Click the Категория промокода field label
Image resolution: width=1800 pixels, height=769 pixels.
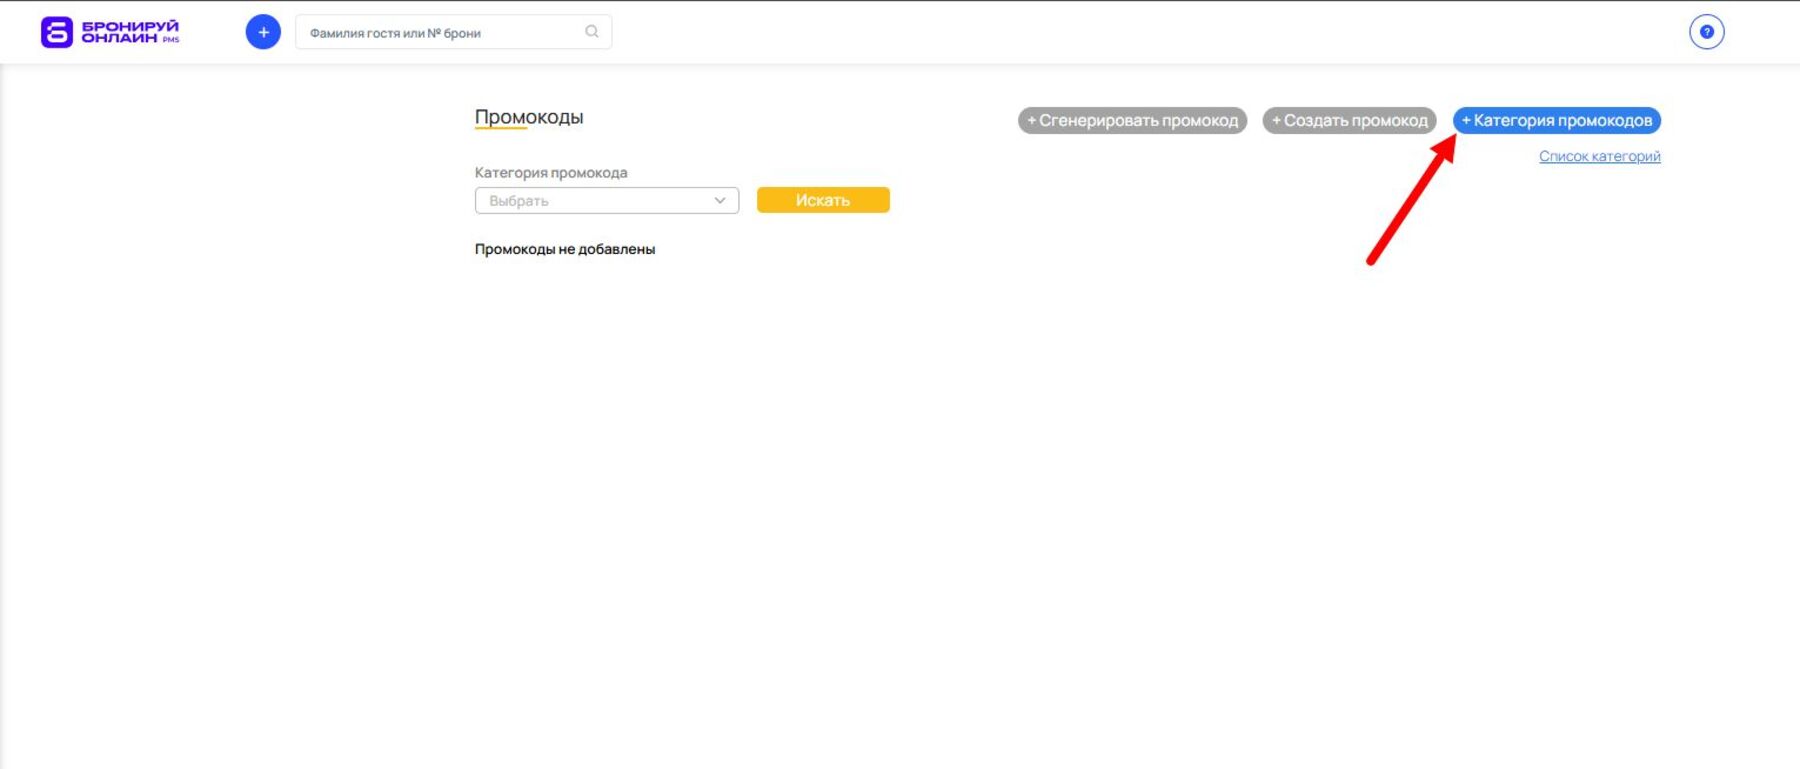551,173
